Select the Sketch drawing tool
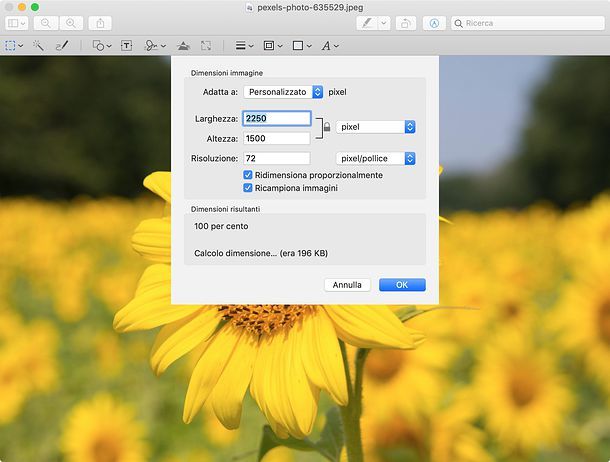This screenshot has height=462, width=610. pyautogui.click(x=62, y=46)
